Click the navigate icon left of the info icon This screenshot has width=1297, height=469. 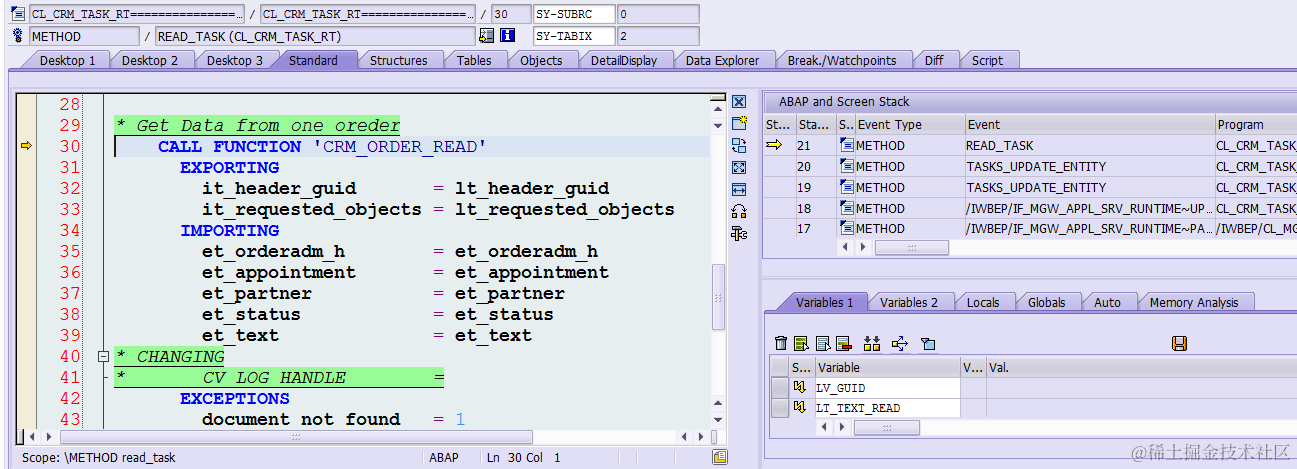tap(486, 36)
